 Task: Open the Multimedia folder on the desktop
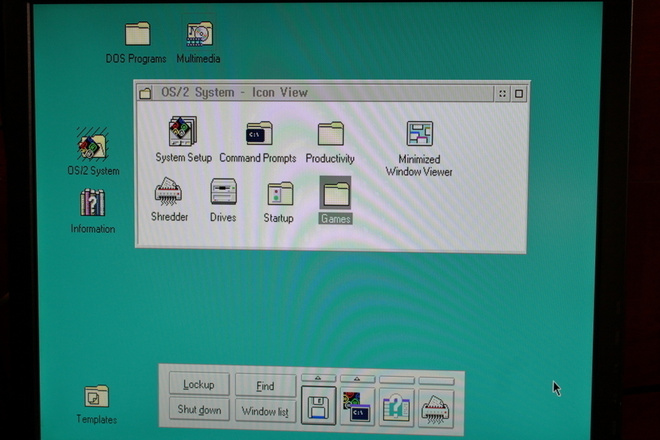200,34
